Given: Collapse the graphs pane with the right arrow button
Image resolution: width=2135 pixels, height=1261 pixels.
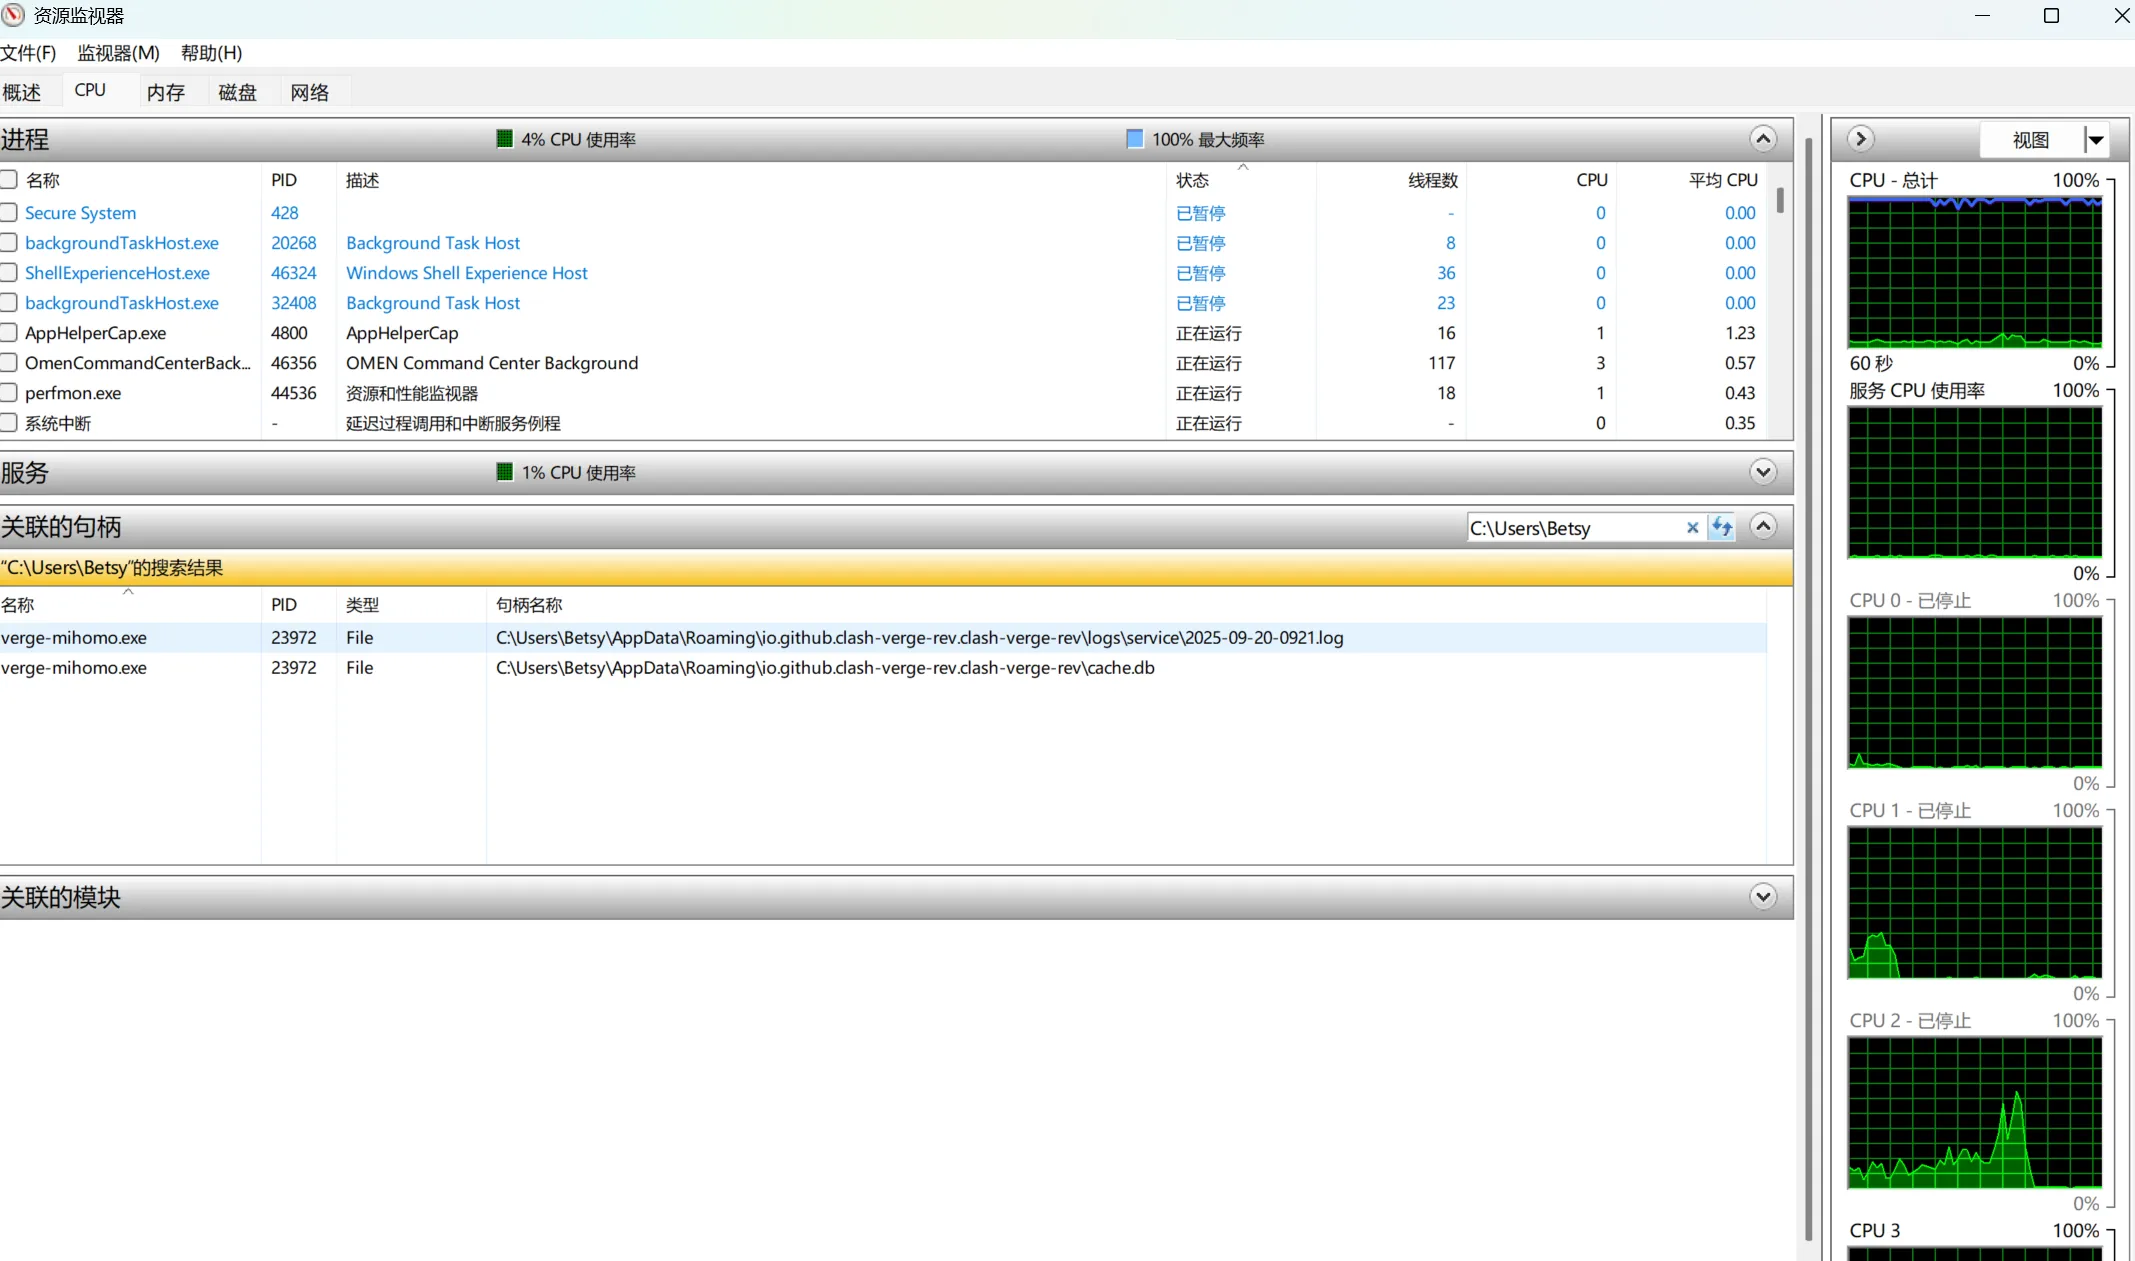Looking at the screenshot, I should pyautogui.click(x=1860, y=139).
